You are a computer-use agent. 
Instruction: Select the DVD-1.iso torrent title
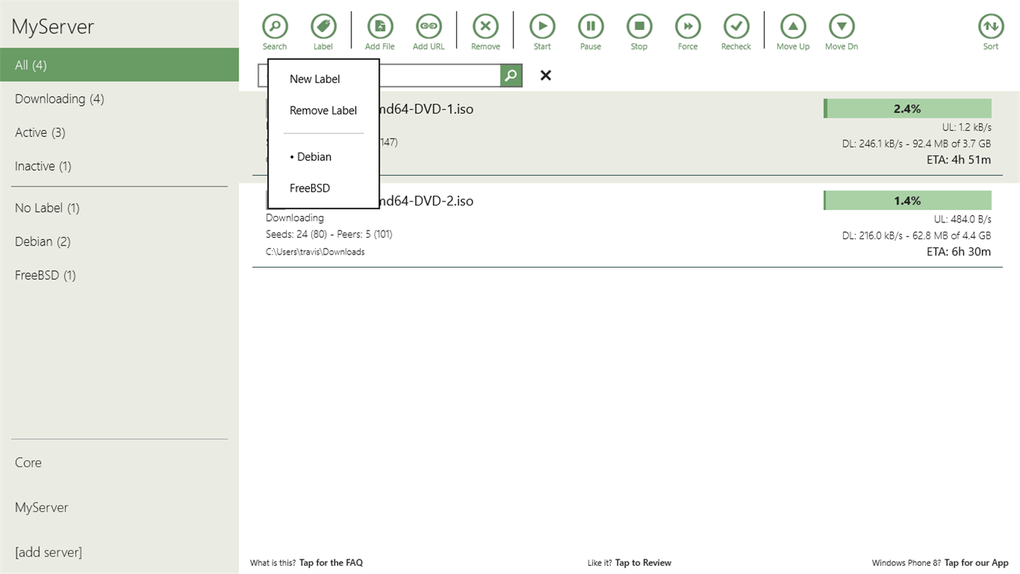pos(427,109)
